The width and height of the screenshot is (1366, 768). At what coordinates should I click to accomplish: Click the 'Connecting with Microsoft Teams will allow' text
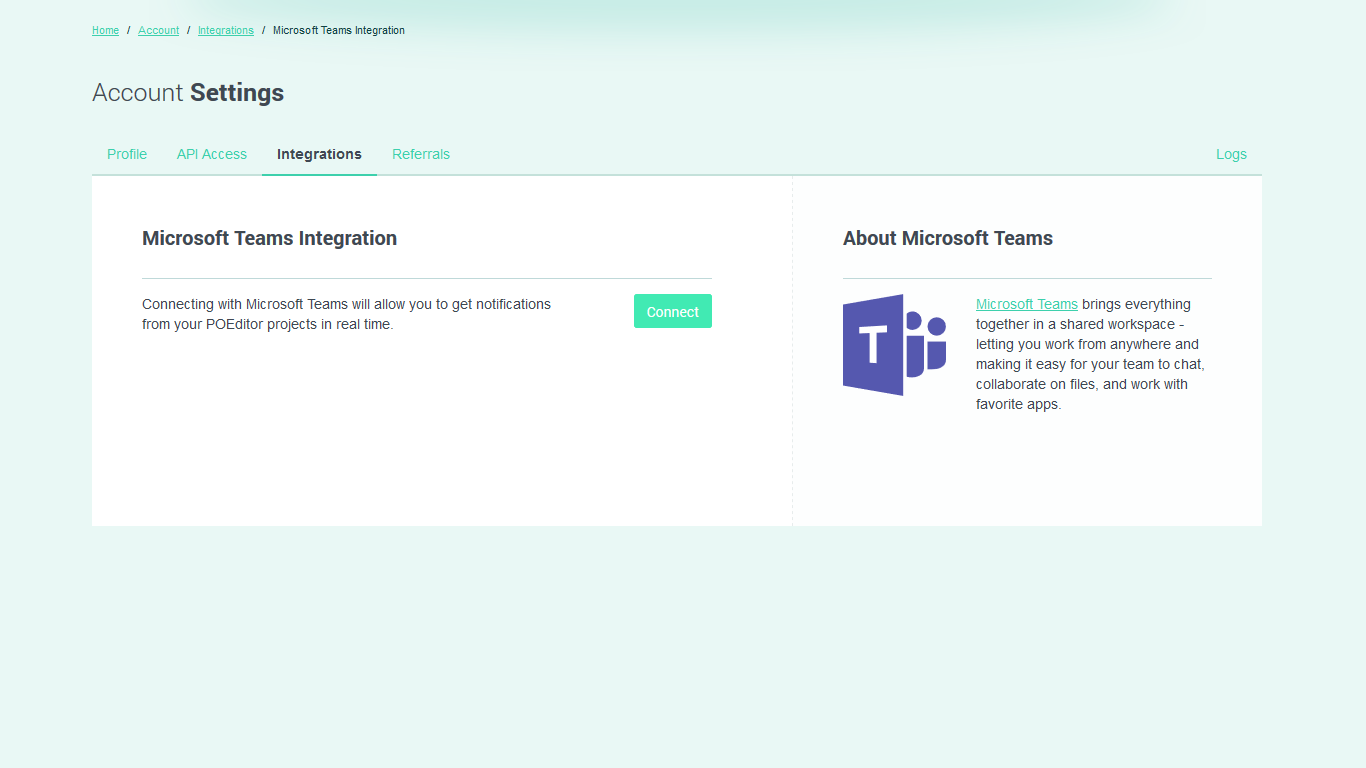click(x=346, y=314)
